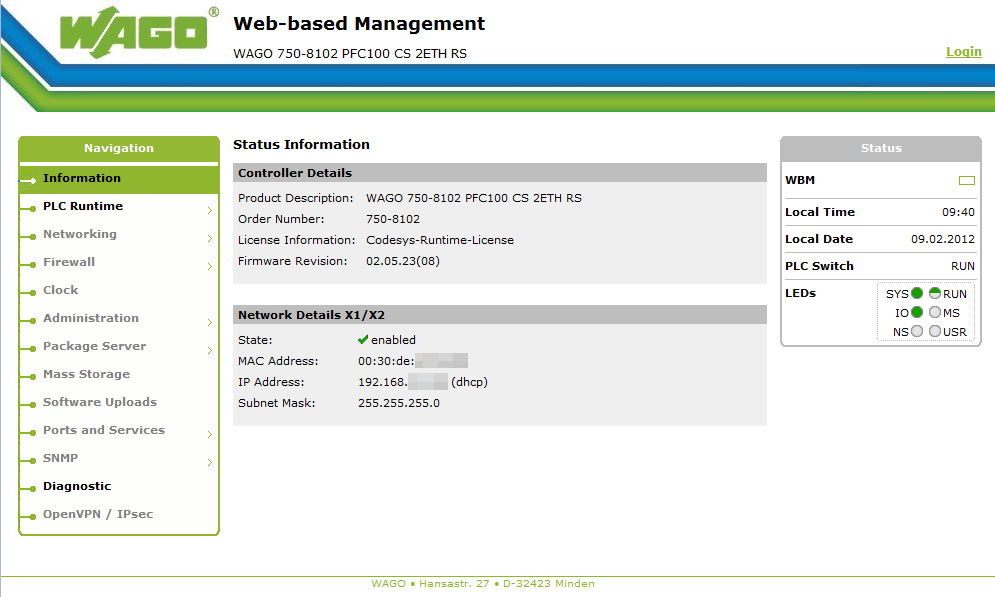
Task: Open the Networking navigation item
Action: [x=80, y=234]
